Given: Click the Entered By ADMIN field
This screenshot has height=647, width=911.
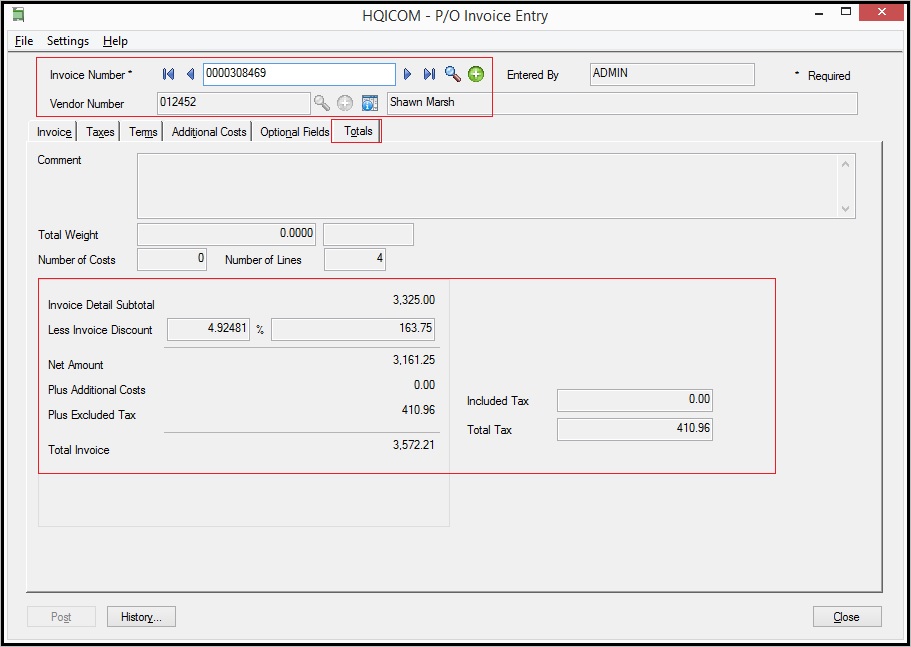Looking at the screenshot, I should pos(672,74).
